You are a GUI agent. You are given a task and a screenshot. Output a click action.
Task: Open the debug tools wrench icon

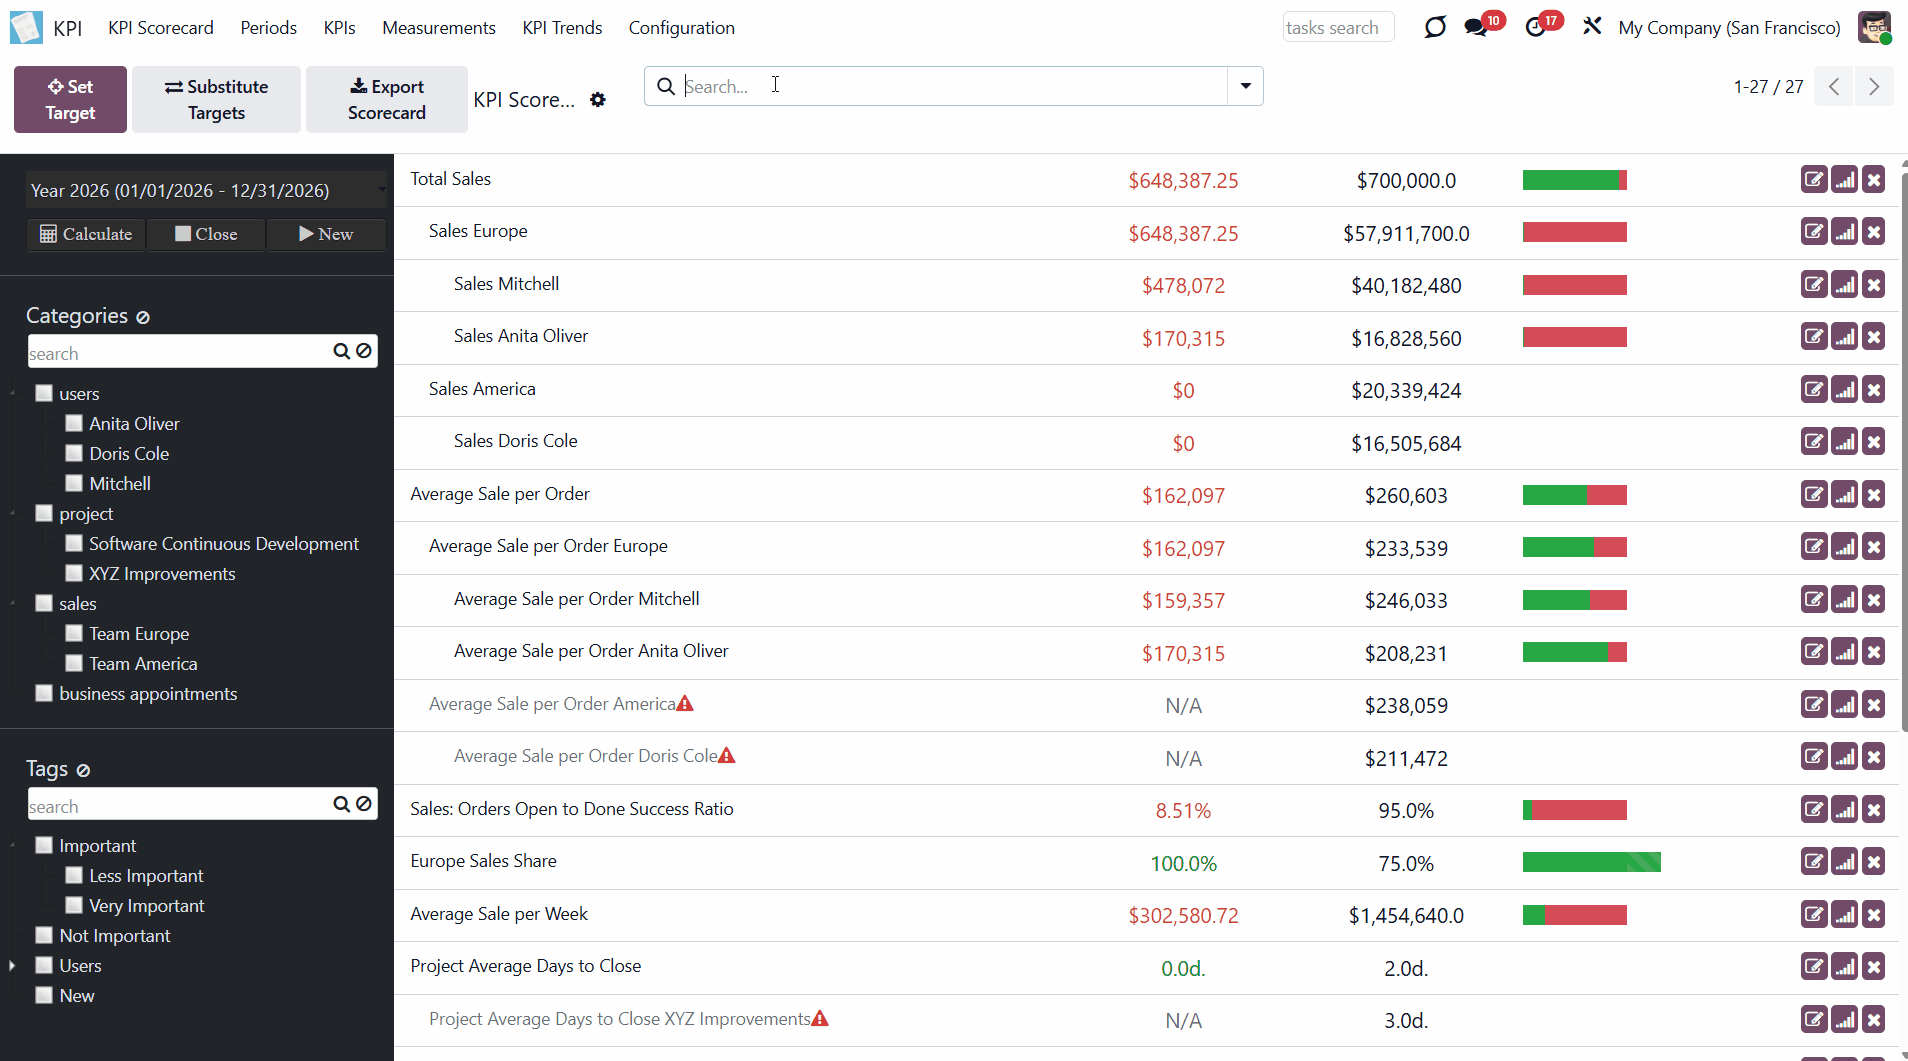point(1592,27)
